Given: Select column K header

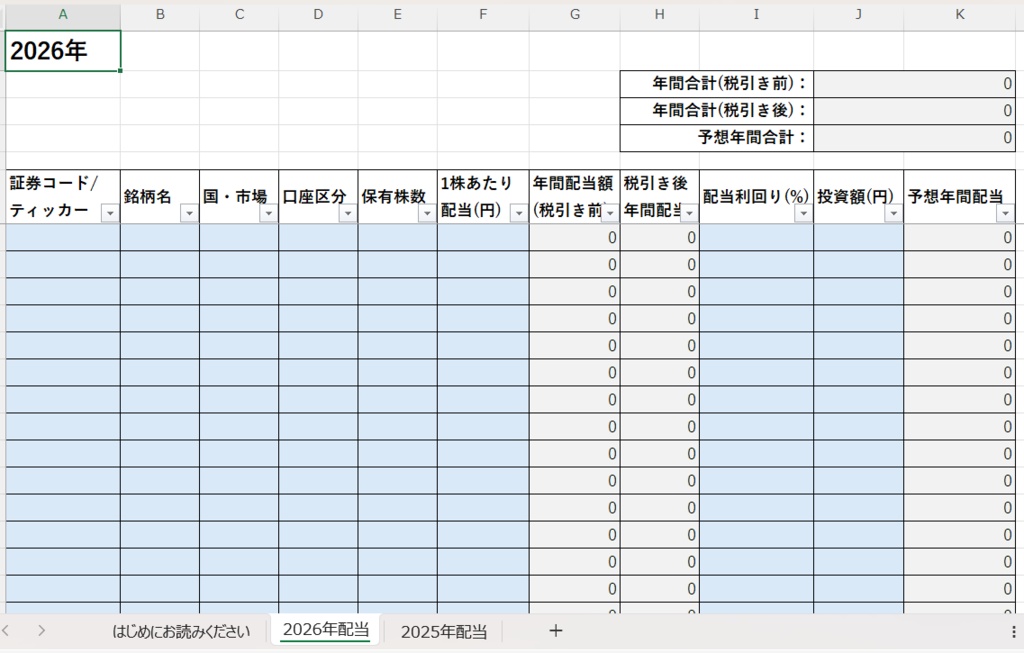Looking at the screenshot, I should 960,14.
